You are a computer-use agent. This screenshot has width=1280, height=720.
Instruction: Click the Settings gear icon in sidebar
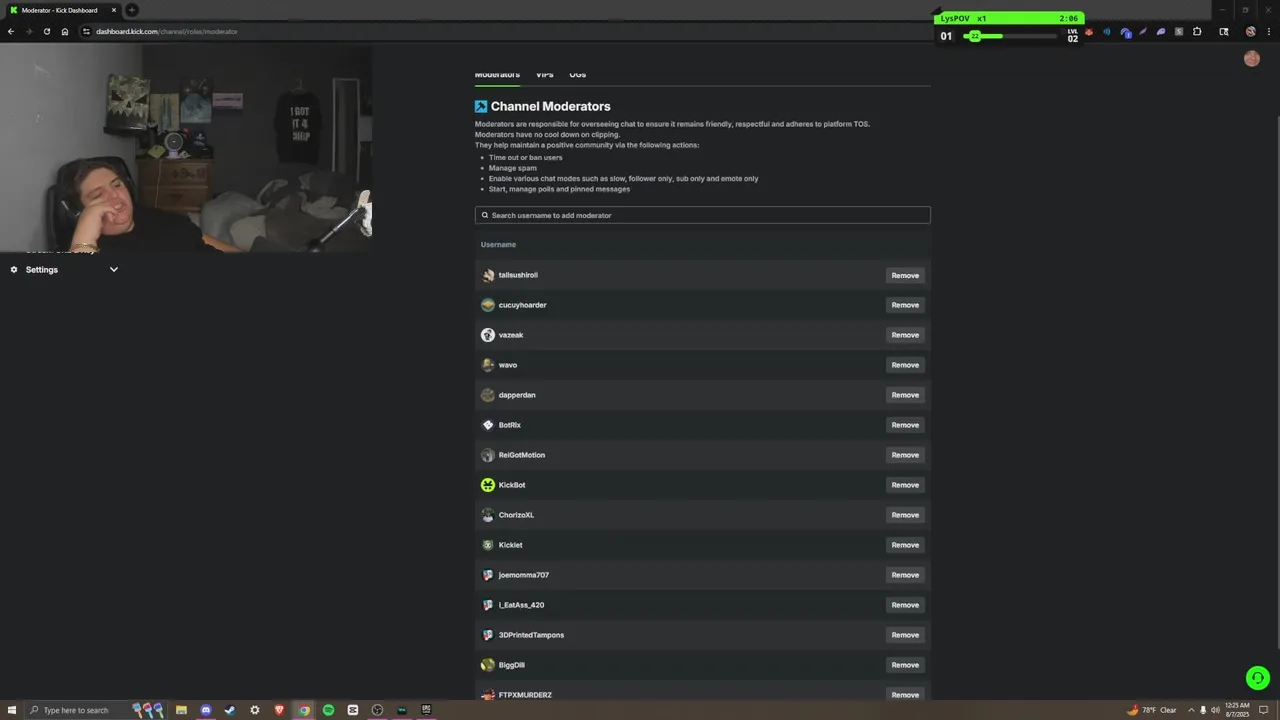pyautogui.click(x=14, y=270)
